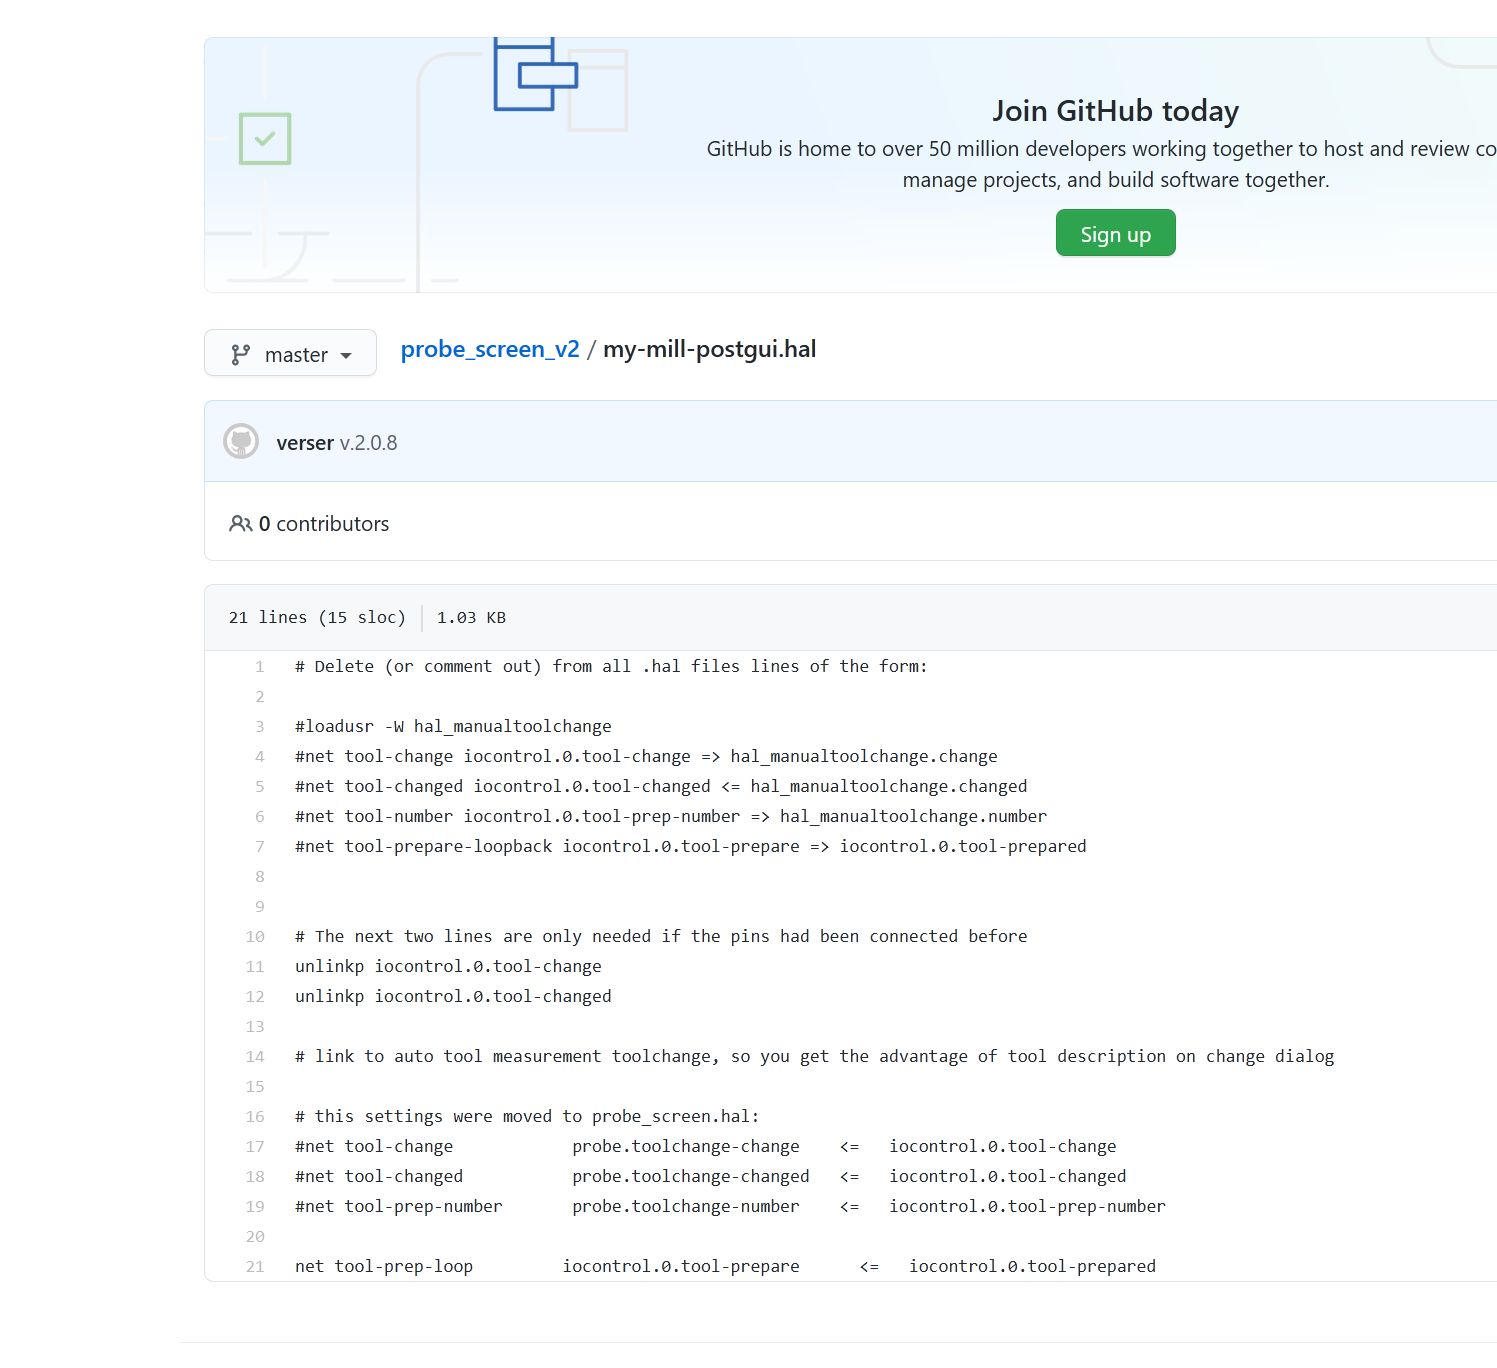
Task: Click the my-mill-postgui.hal file name
Action: pos(709,349)
